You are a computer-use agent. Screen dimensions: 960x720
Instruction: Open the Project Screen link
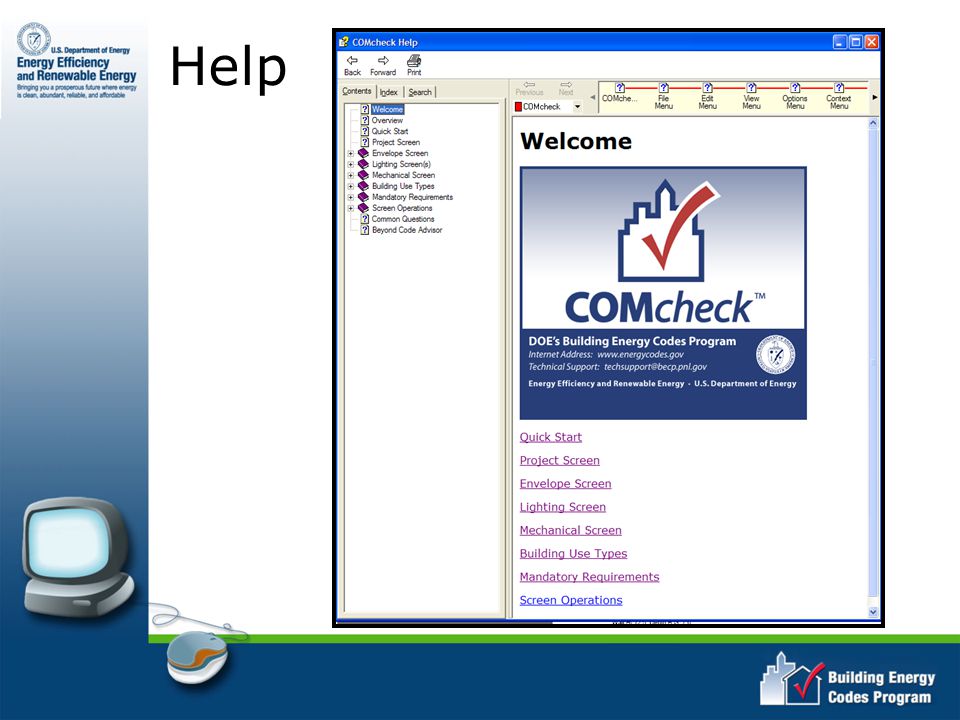tap(560, 460)
